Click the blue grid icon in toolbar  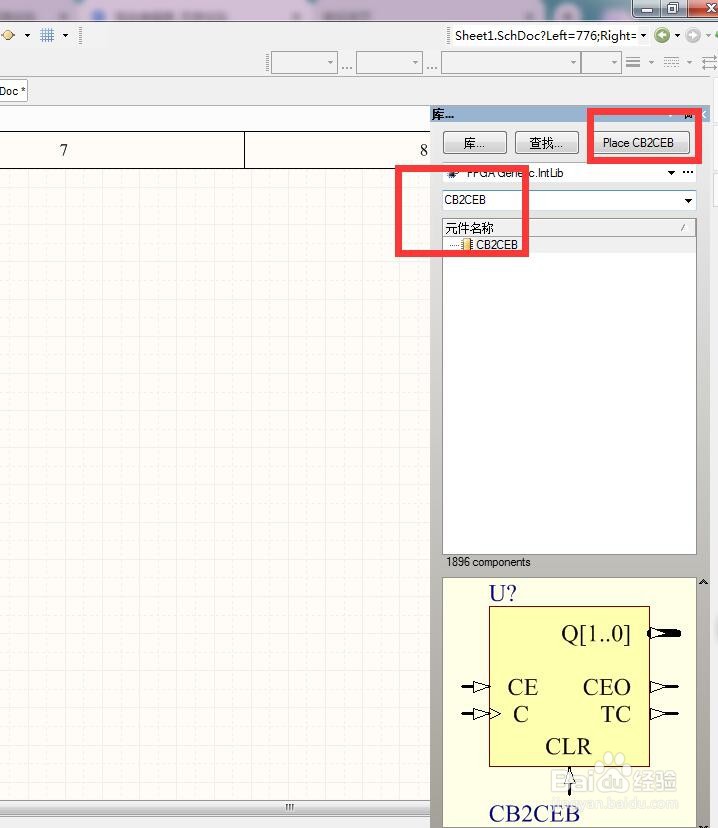pos(47,35)
